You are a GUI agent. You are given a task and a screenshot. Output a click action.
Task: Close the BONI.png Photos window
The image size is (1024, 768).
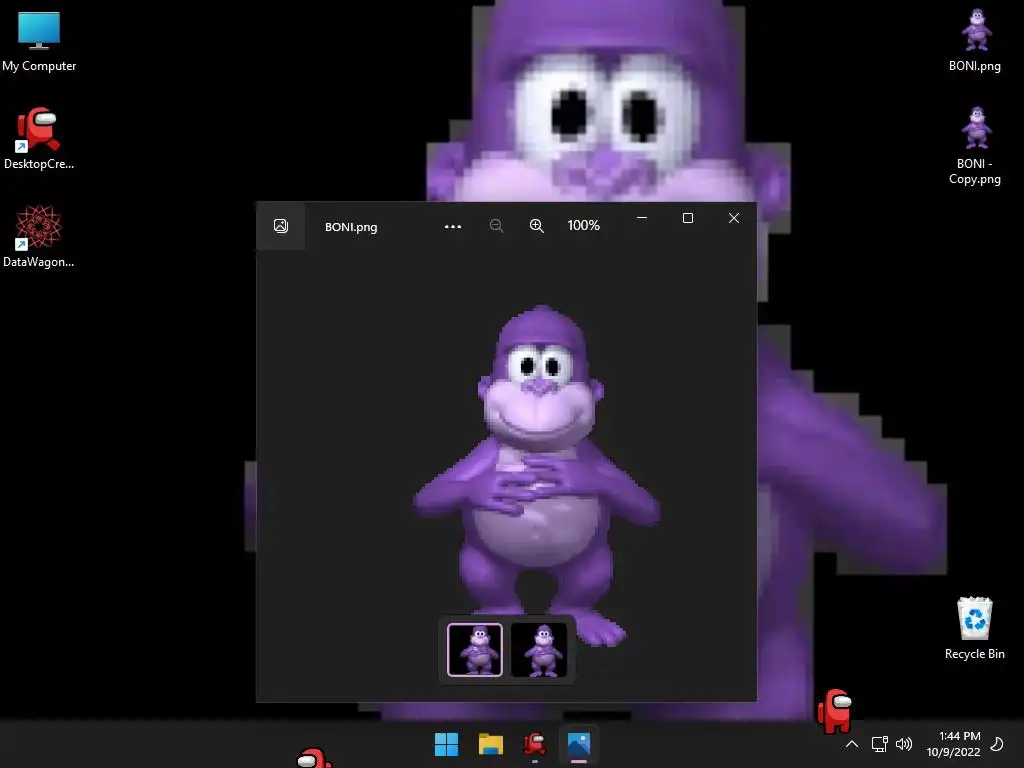coord(734,218)
